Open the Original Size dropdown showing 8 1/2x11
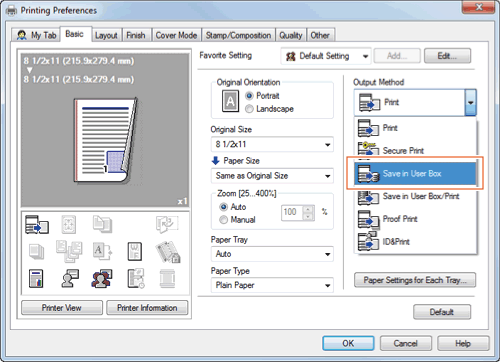 pyautogui.click(x=272, y=144)
